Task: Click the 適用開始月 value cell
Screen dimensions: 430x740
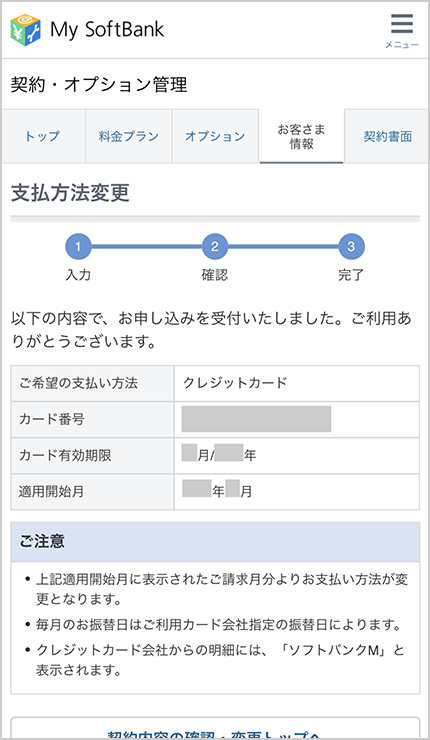Action: click(297, 492)
